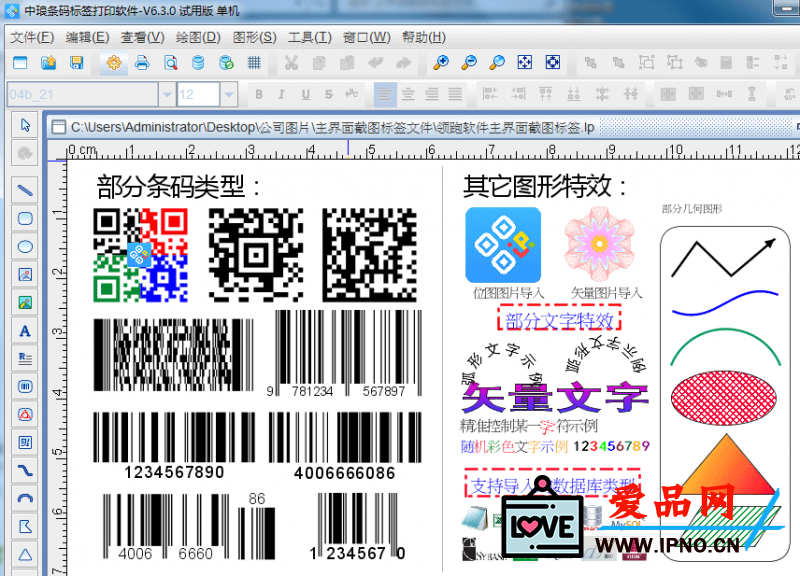Open the 查看(V) menu
800x576 pixels.
click(142, 37)
